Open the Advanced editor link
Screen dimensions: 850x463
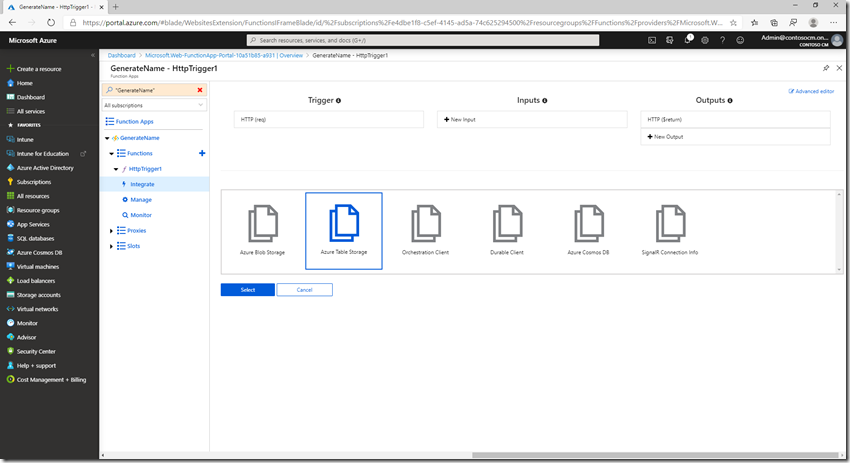(811, 91)
